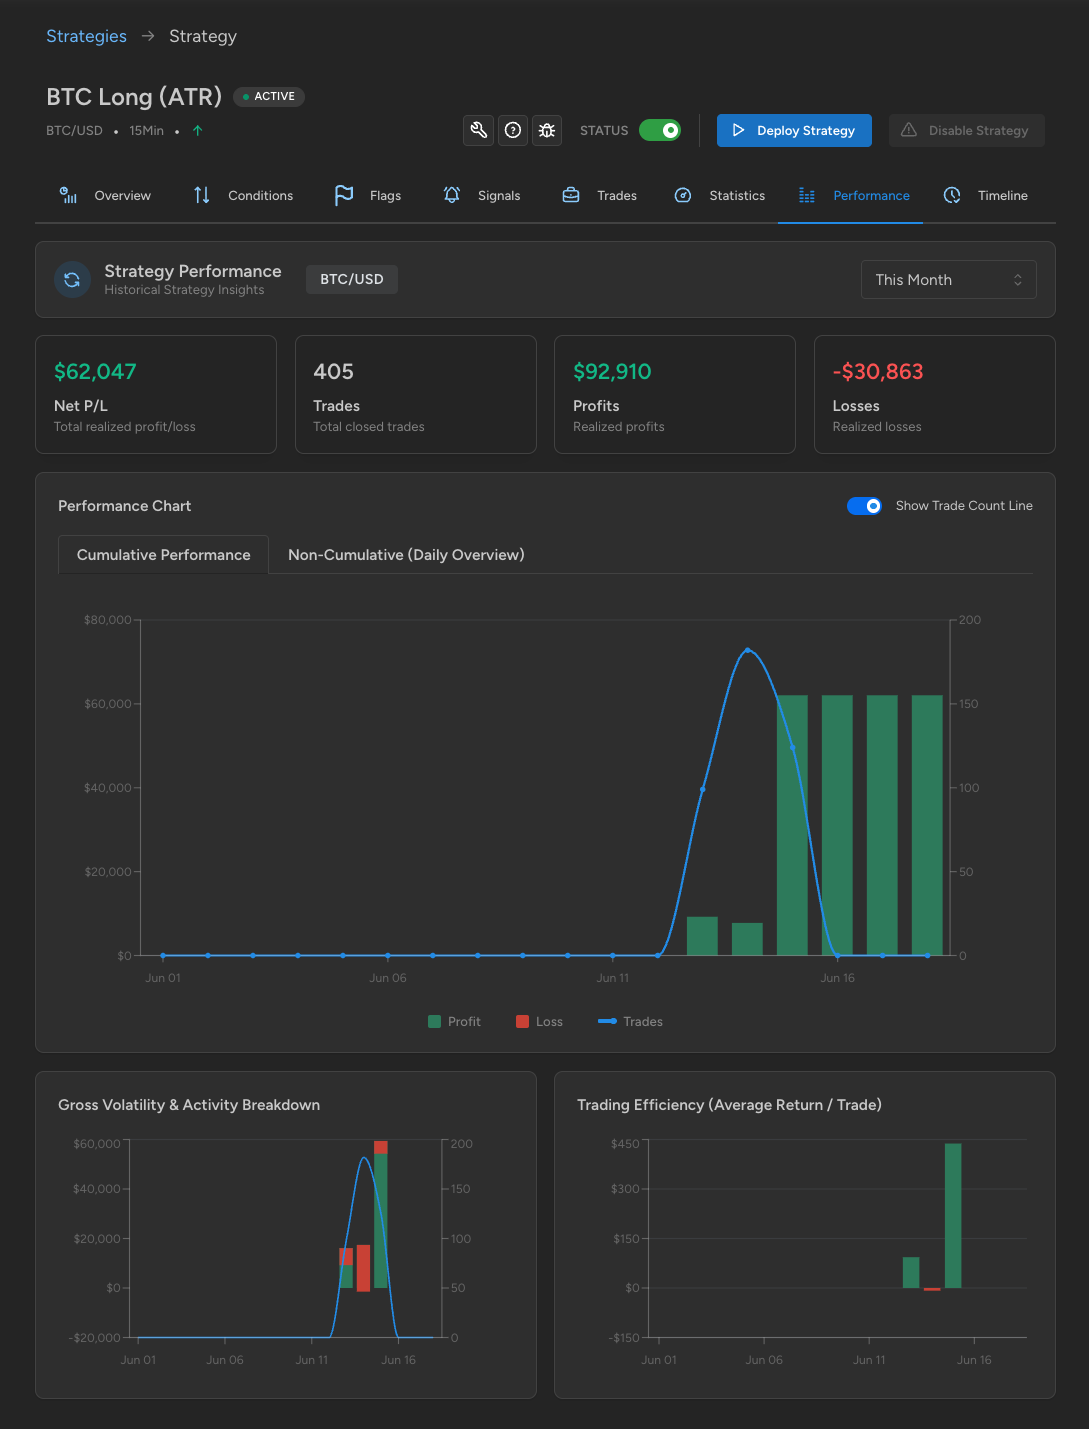Toggle the strategy STATUS switch
The image size is (1089, 1429).
[660, 130]
